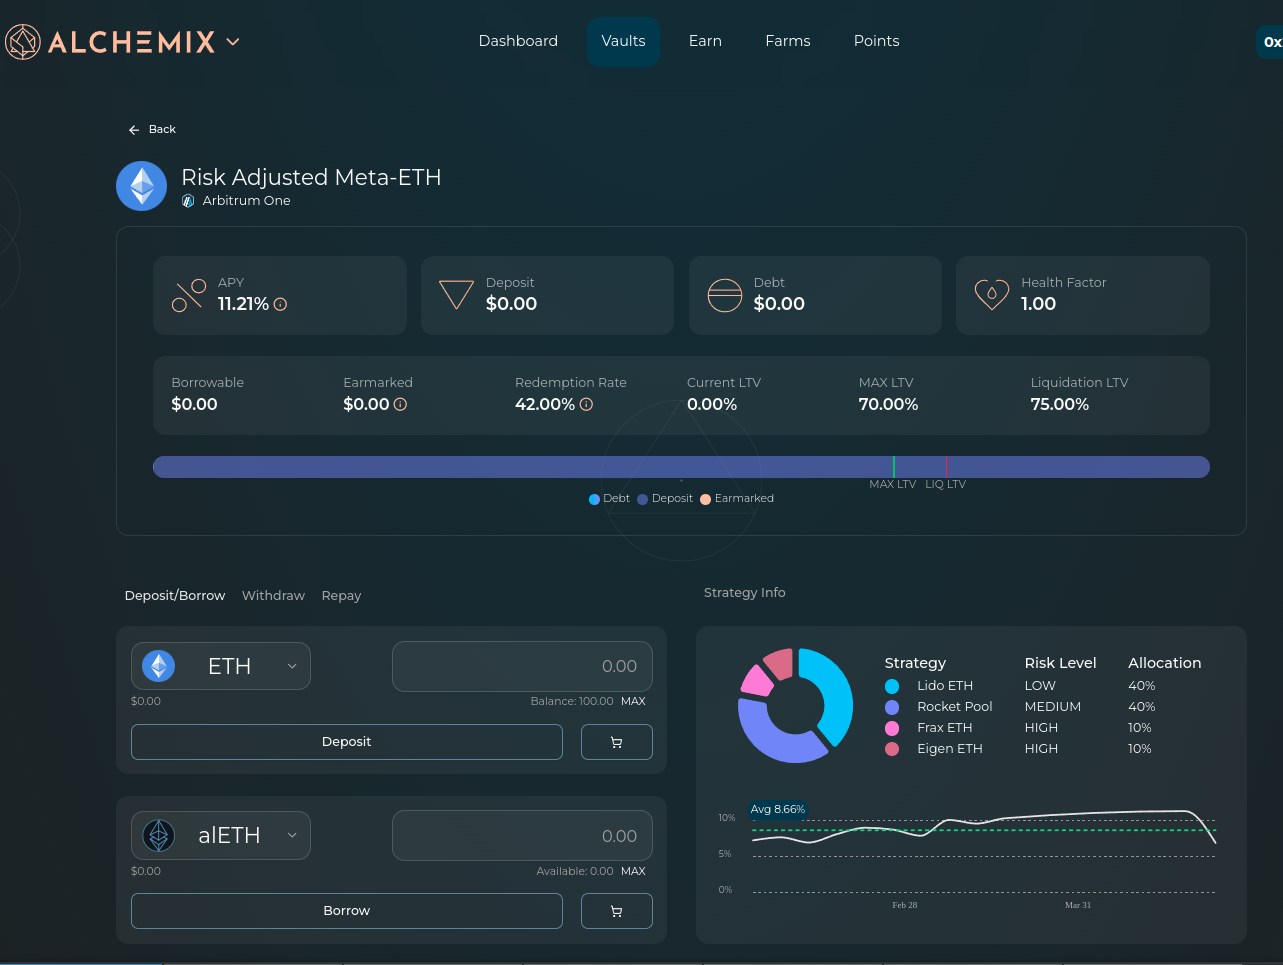Switch to the Withdraw tab

(273, 596)
